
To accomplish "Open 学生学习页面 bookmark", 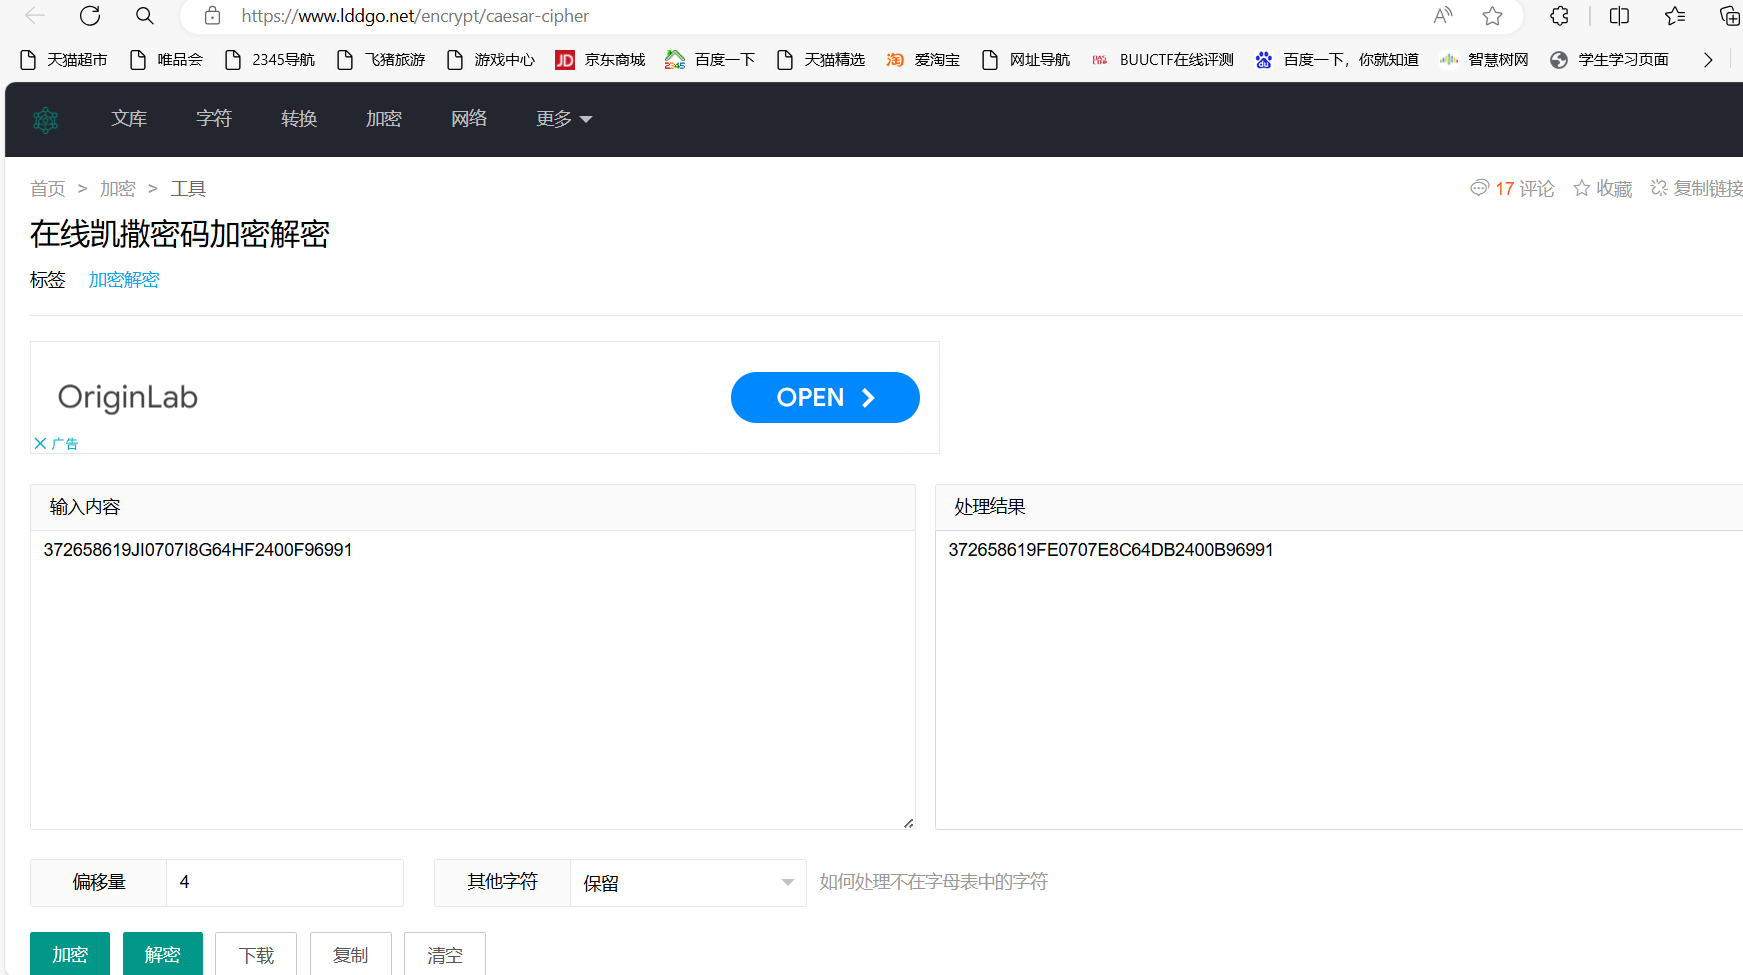I will [x=1609, y=60].
